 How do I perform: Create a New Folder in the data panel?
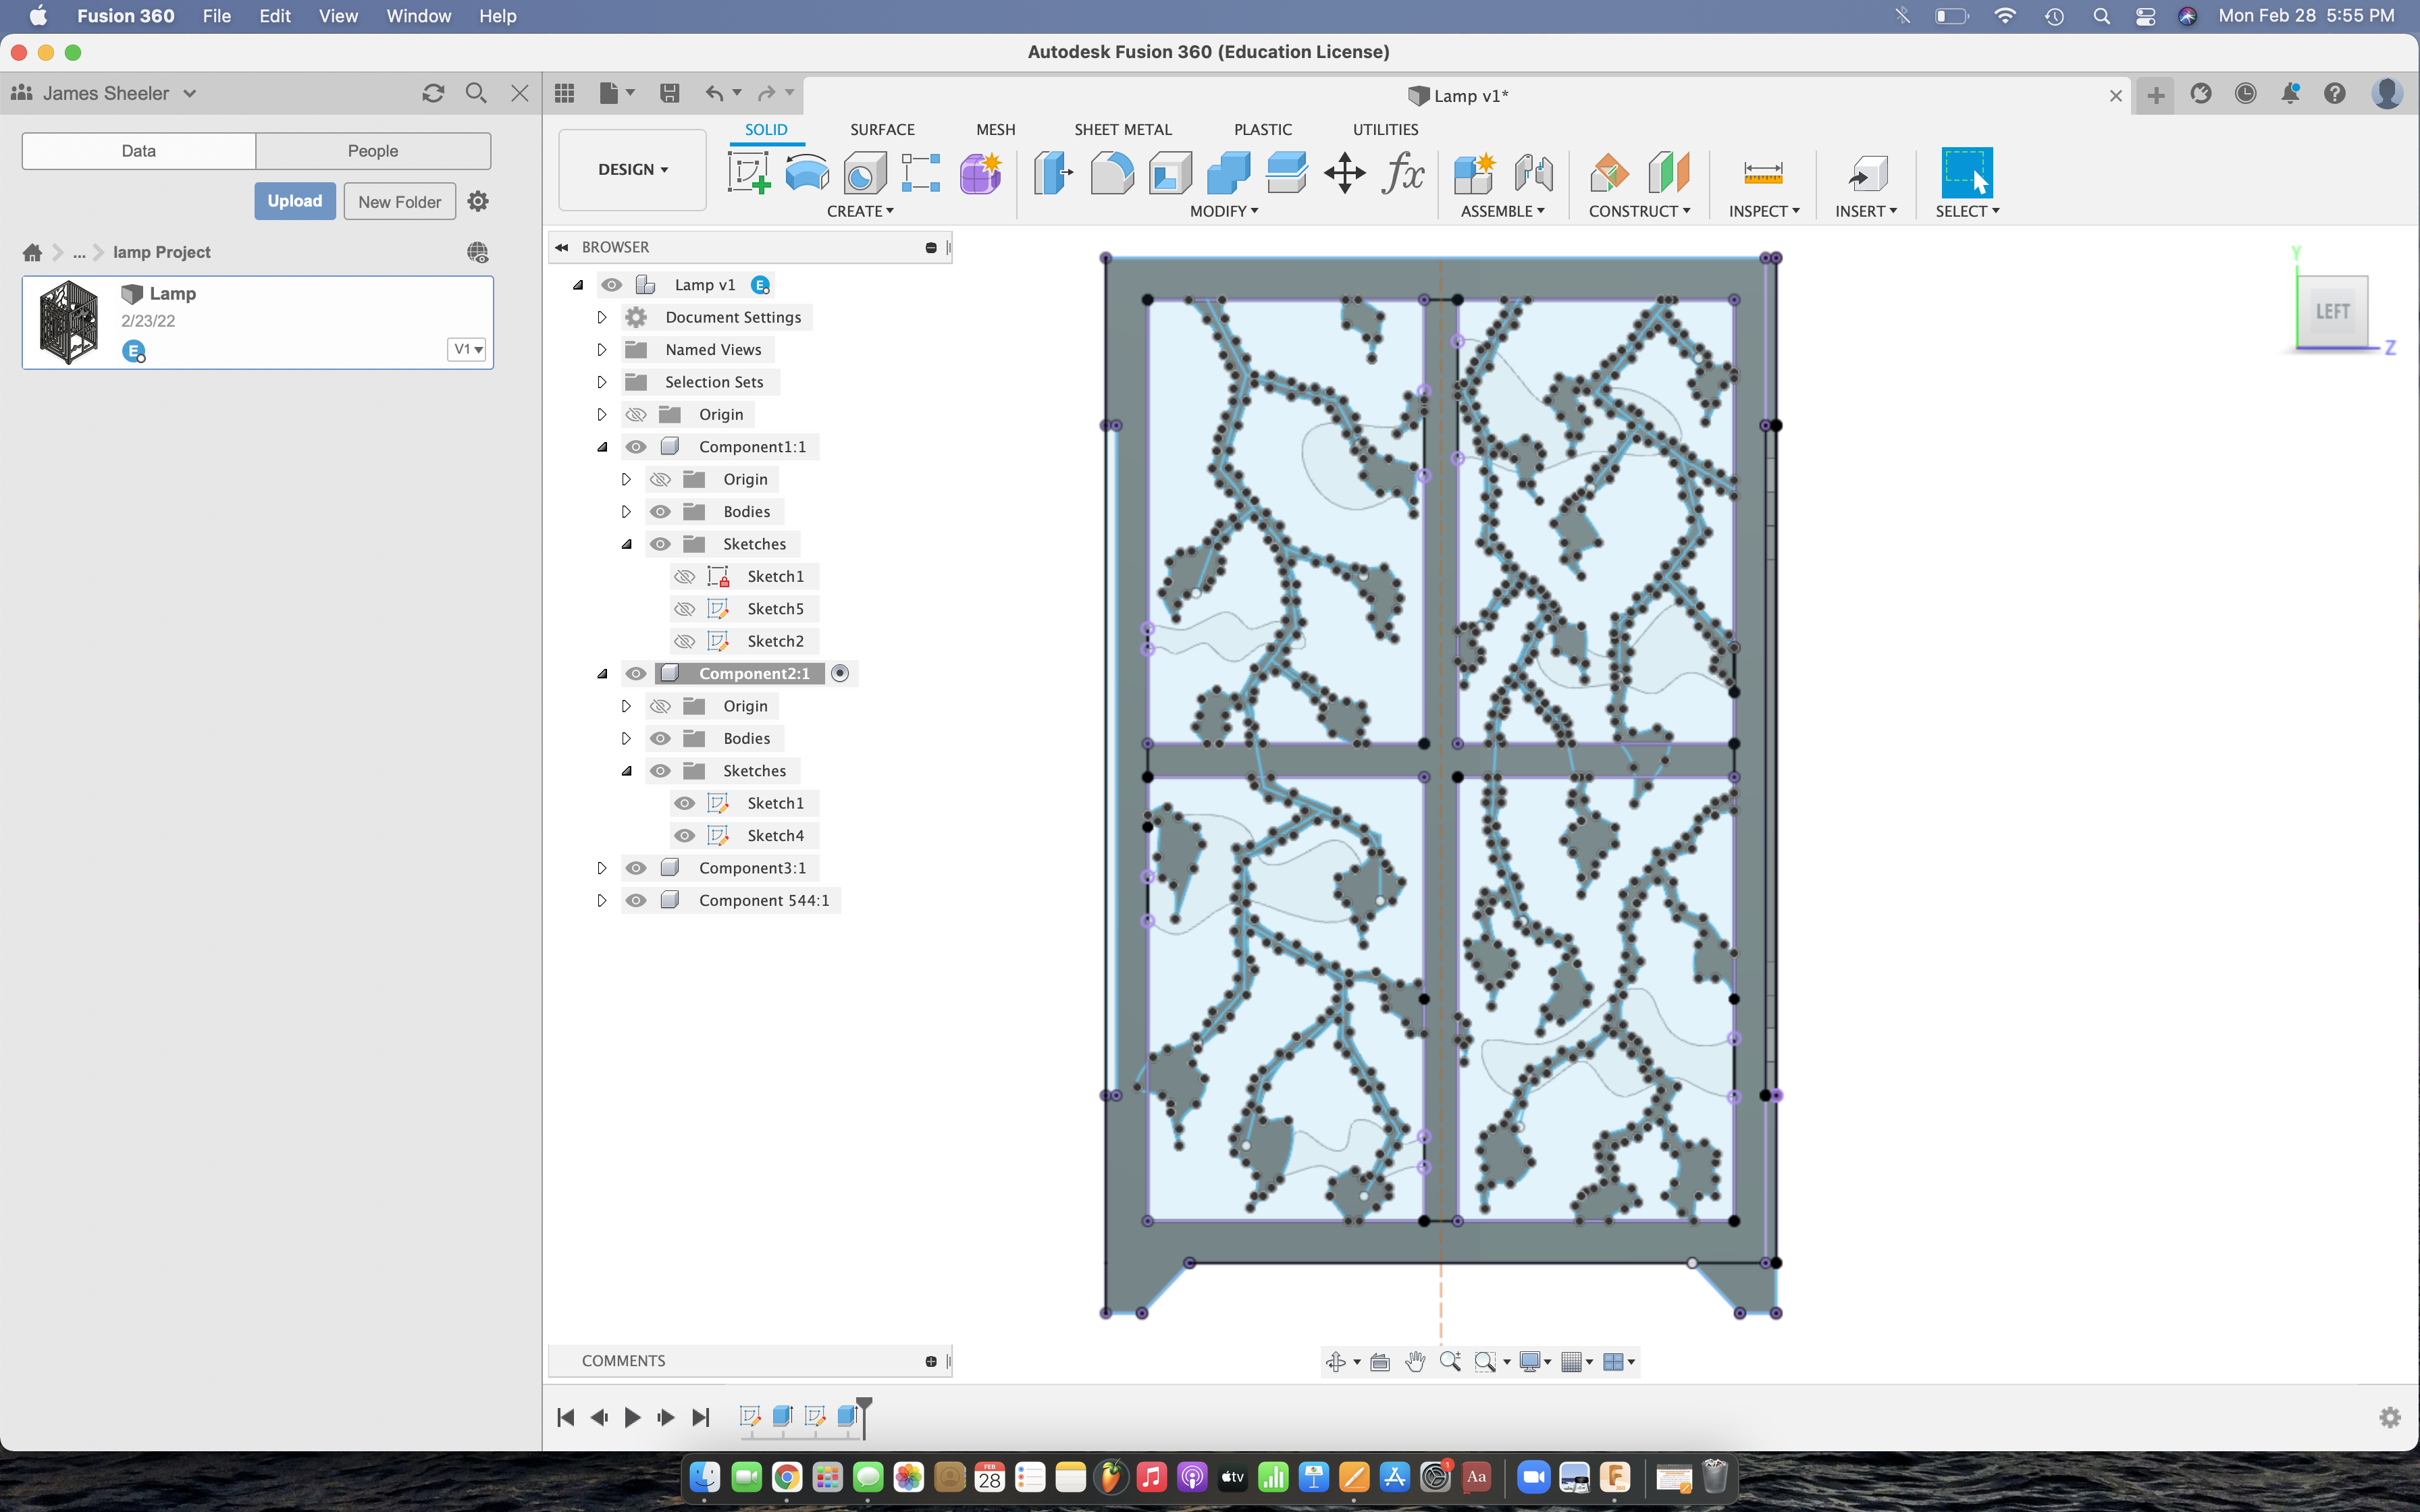[x=398, y=200]
